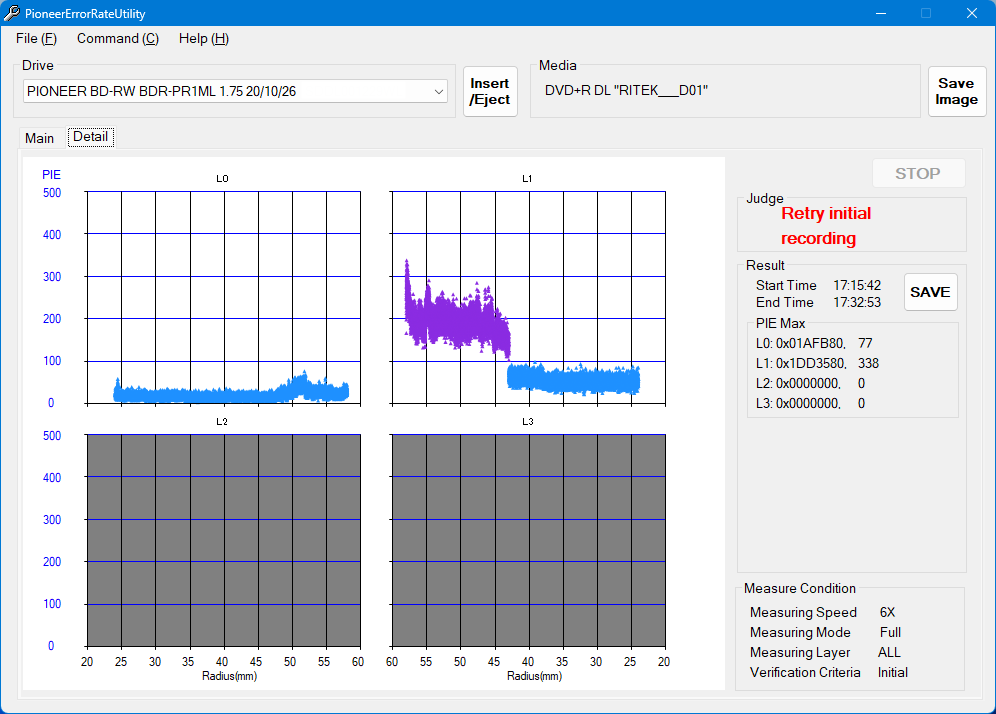Click the L0: 0x01AFB80 PIE Max row
The width and height of the screenshot is (996, 714).
click(814, 344)
